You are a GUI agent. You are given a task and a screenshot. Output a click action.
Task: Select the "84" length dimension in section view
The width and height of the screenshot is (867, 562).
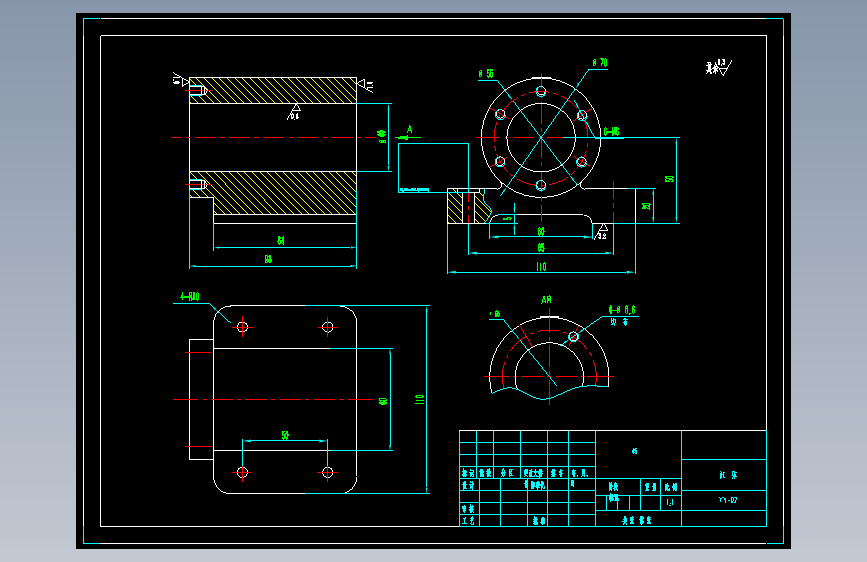pos(281,241)
